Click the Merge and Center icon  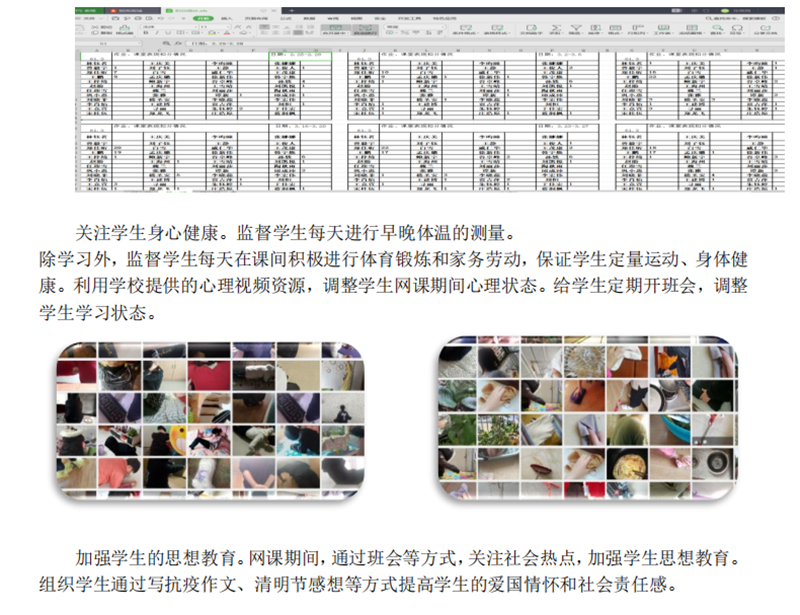coord(333,29)
